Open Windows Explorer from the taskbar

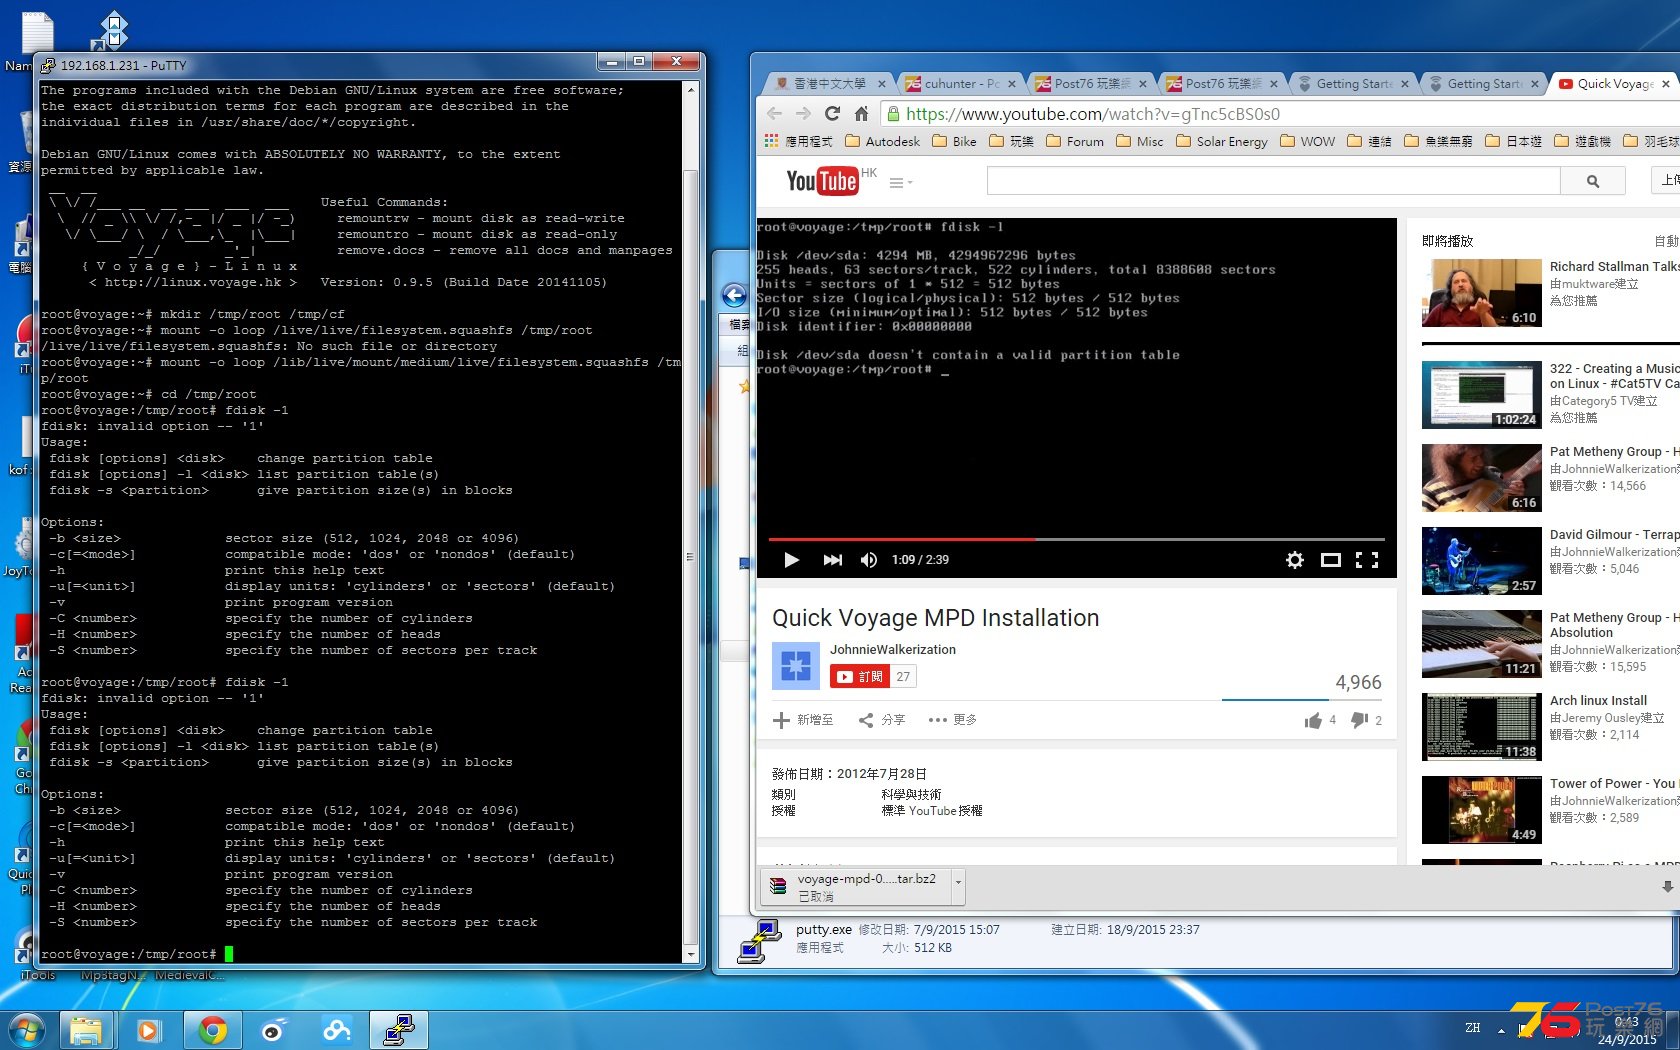[x=87, y=1029]
